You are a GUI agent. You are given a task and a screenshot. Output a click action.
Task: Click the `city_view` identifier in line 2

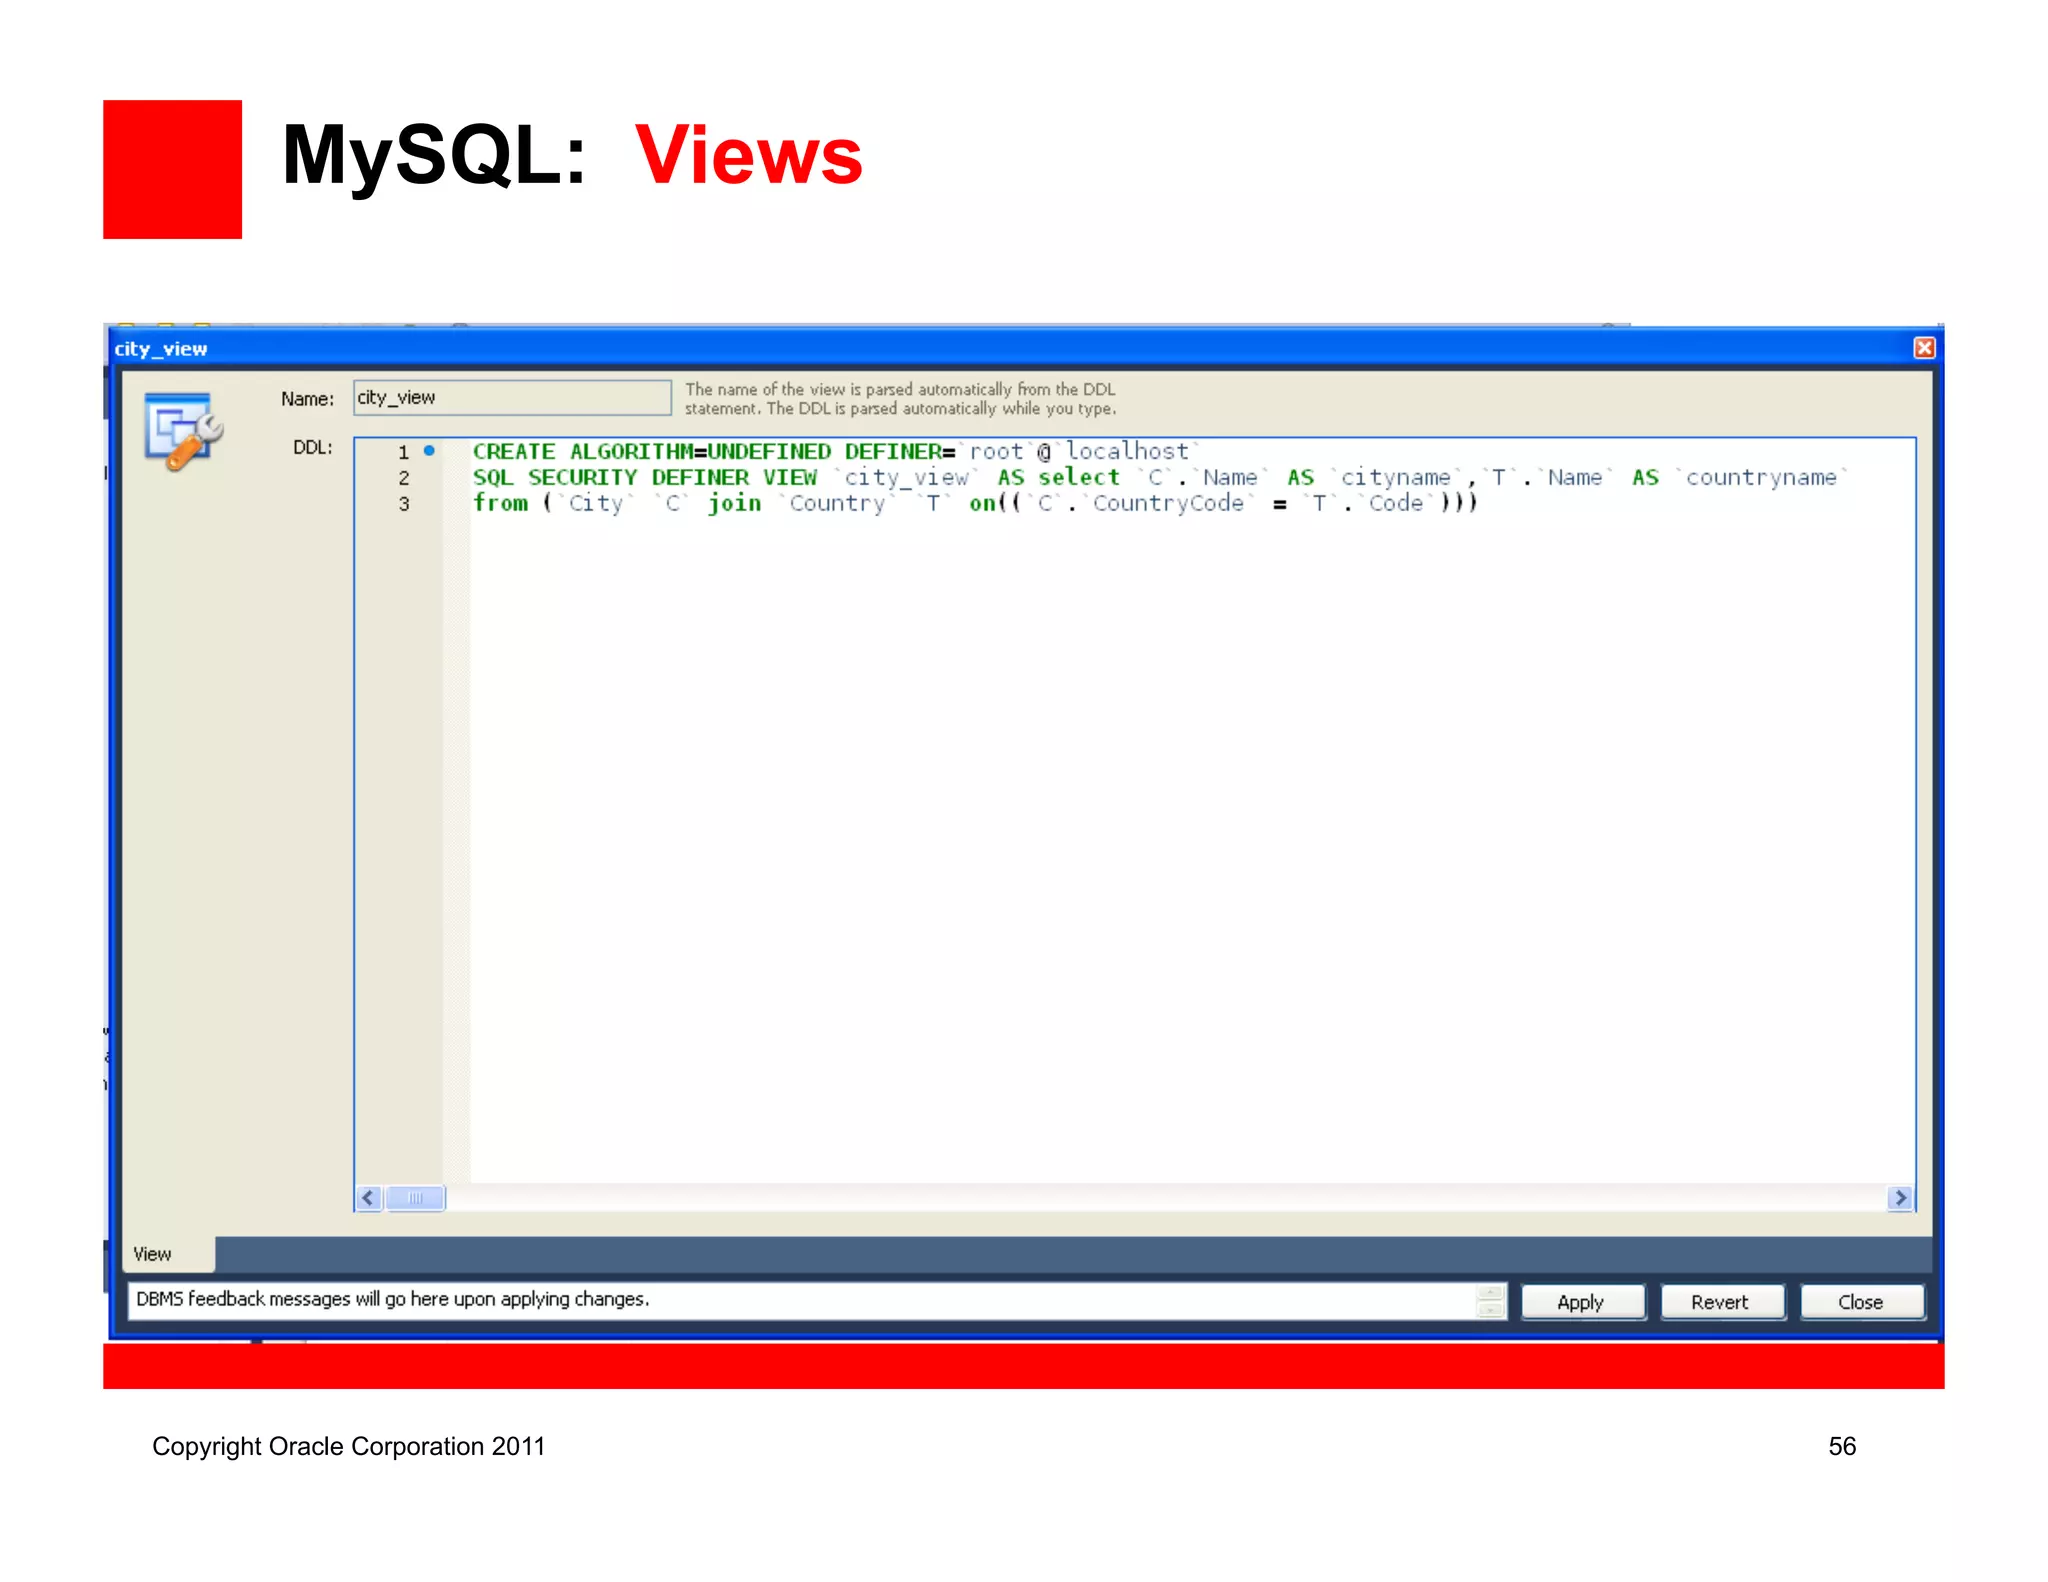(x=906, y=478)
